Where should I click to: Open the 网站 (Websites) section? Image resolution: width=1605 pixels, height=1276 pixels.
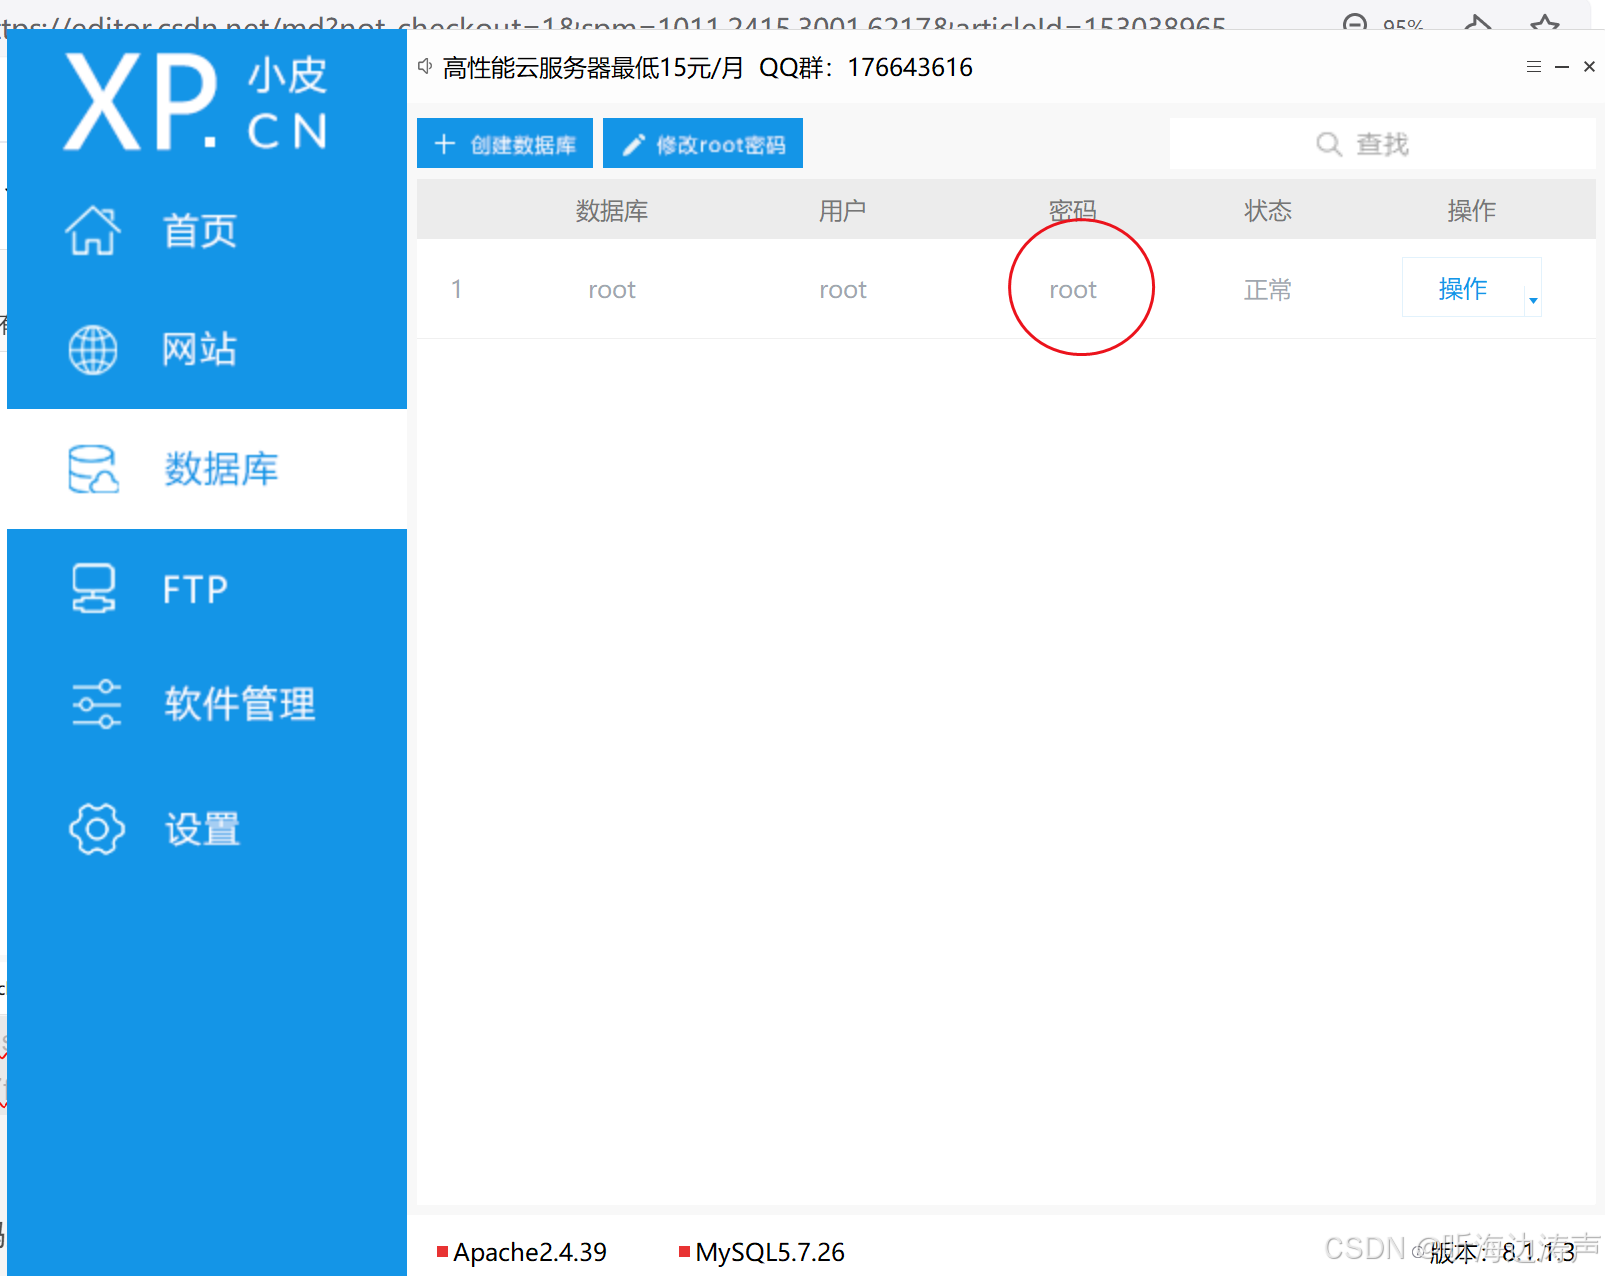pyautogui.click(x=197, y=349)
